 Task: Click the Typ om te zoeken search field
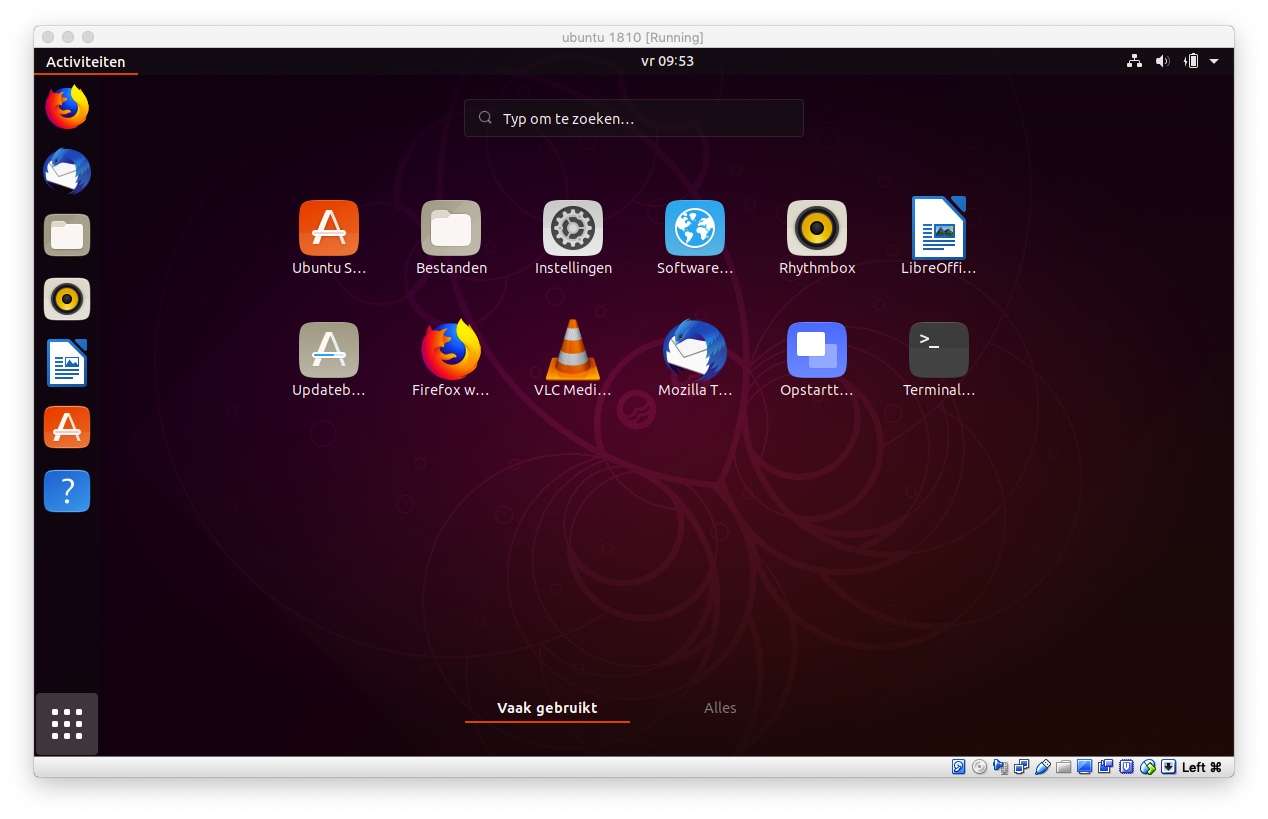pyautogui.click(x=634, y=118)
